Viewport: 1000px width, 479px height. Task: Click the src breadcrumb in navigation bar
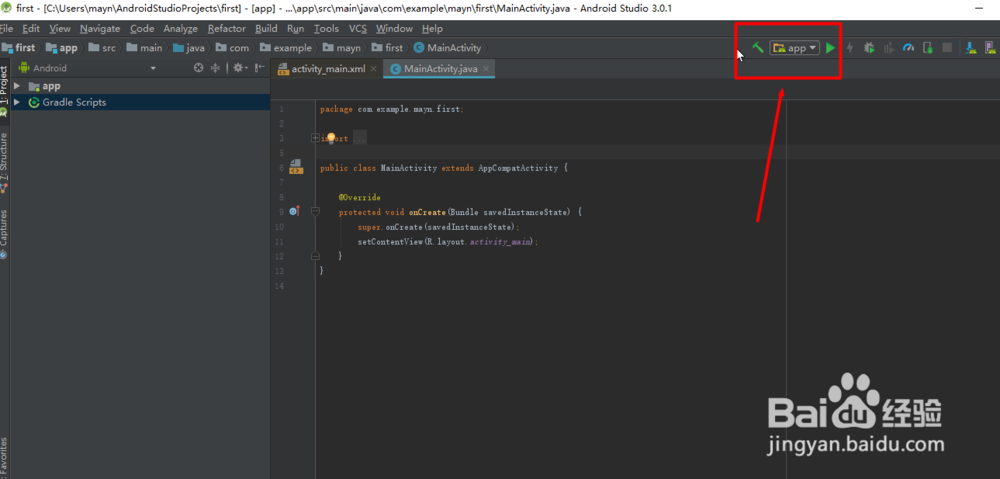tap(102, 48)
